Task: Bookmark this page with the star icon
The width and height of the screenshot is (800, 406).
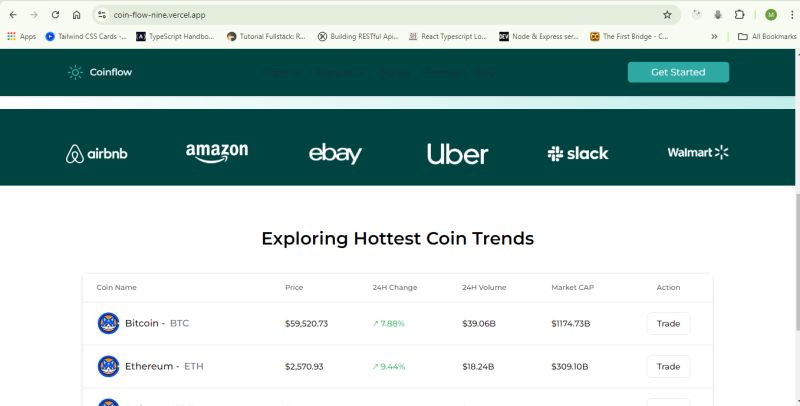Action: coord(667,15)
